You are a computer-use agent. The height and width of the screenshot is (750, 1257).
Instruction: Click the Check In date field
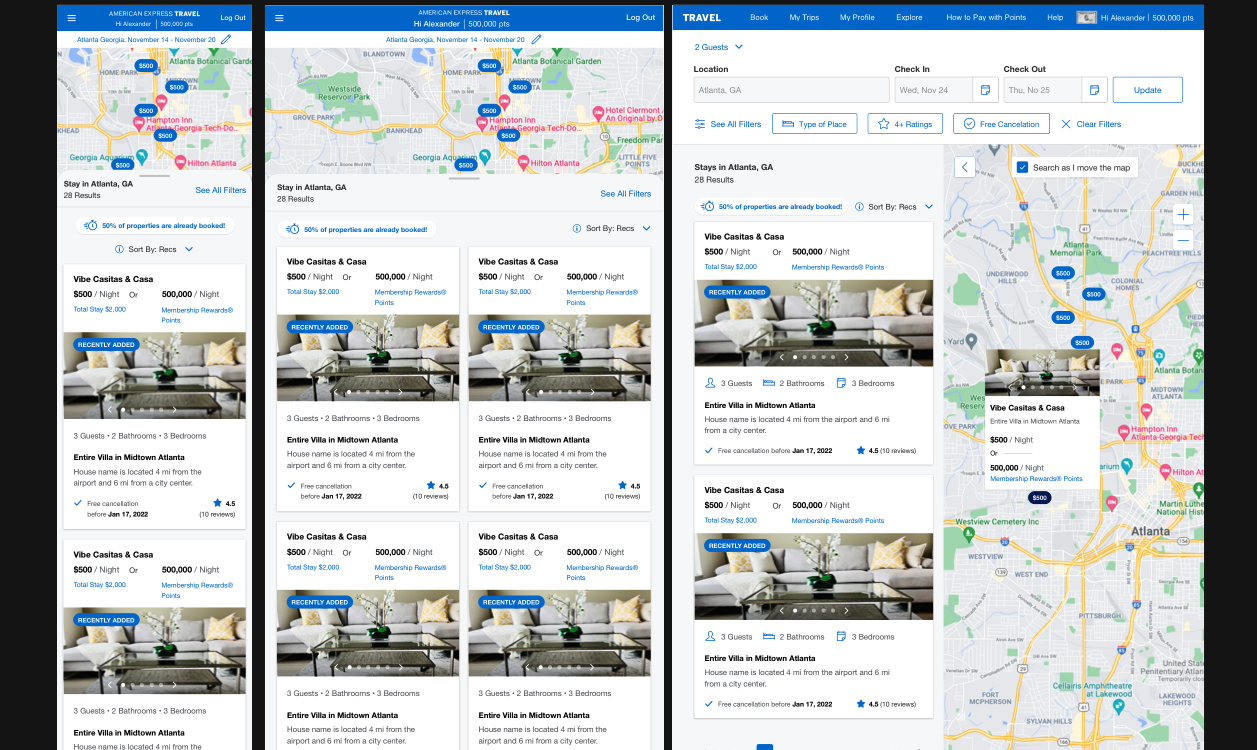tap(934, 90)
